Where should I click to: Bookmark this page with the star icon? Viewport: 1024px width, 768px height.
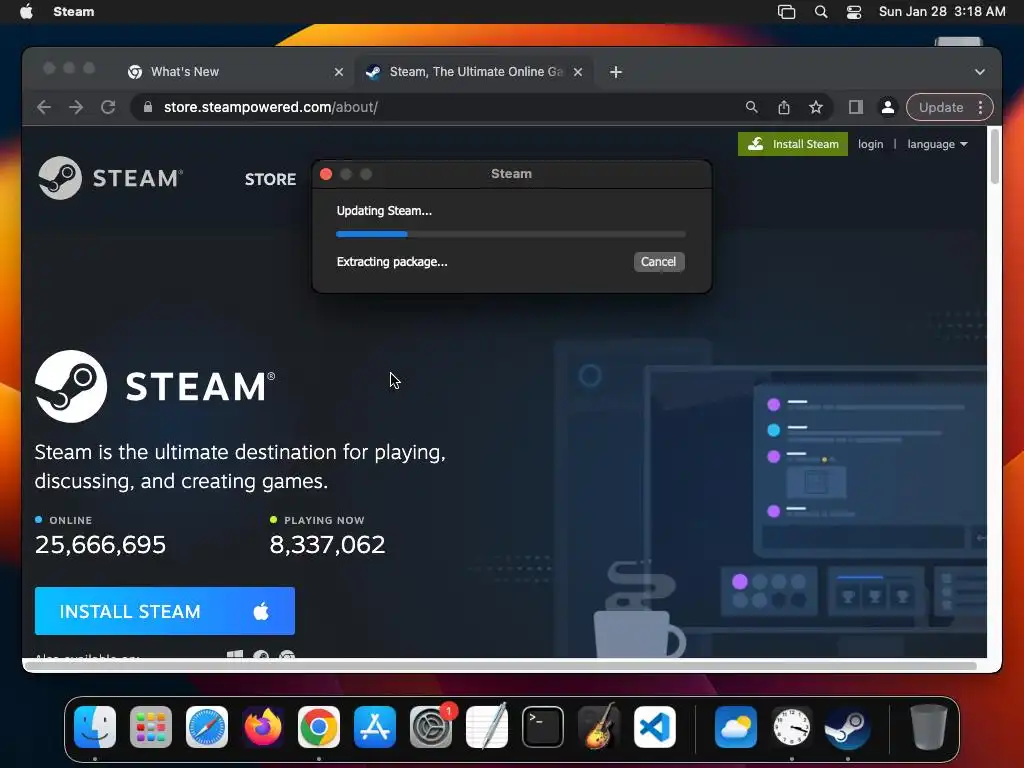click(816, 107)
